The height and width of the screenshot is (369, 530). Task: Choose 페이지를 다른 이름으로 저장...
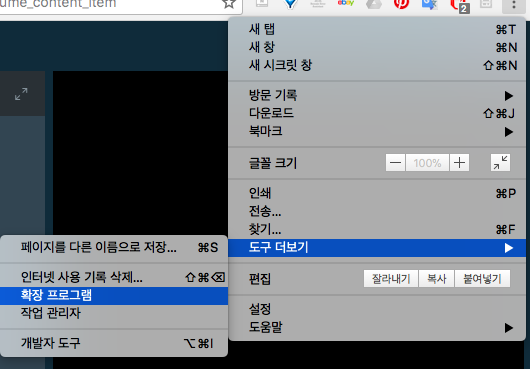[x=114, y=247]
